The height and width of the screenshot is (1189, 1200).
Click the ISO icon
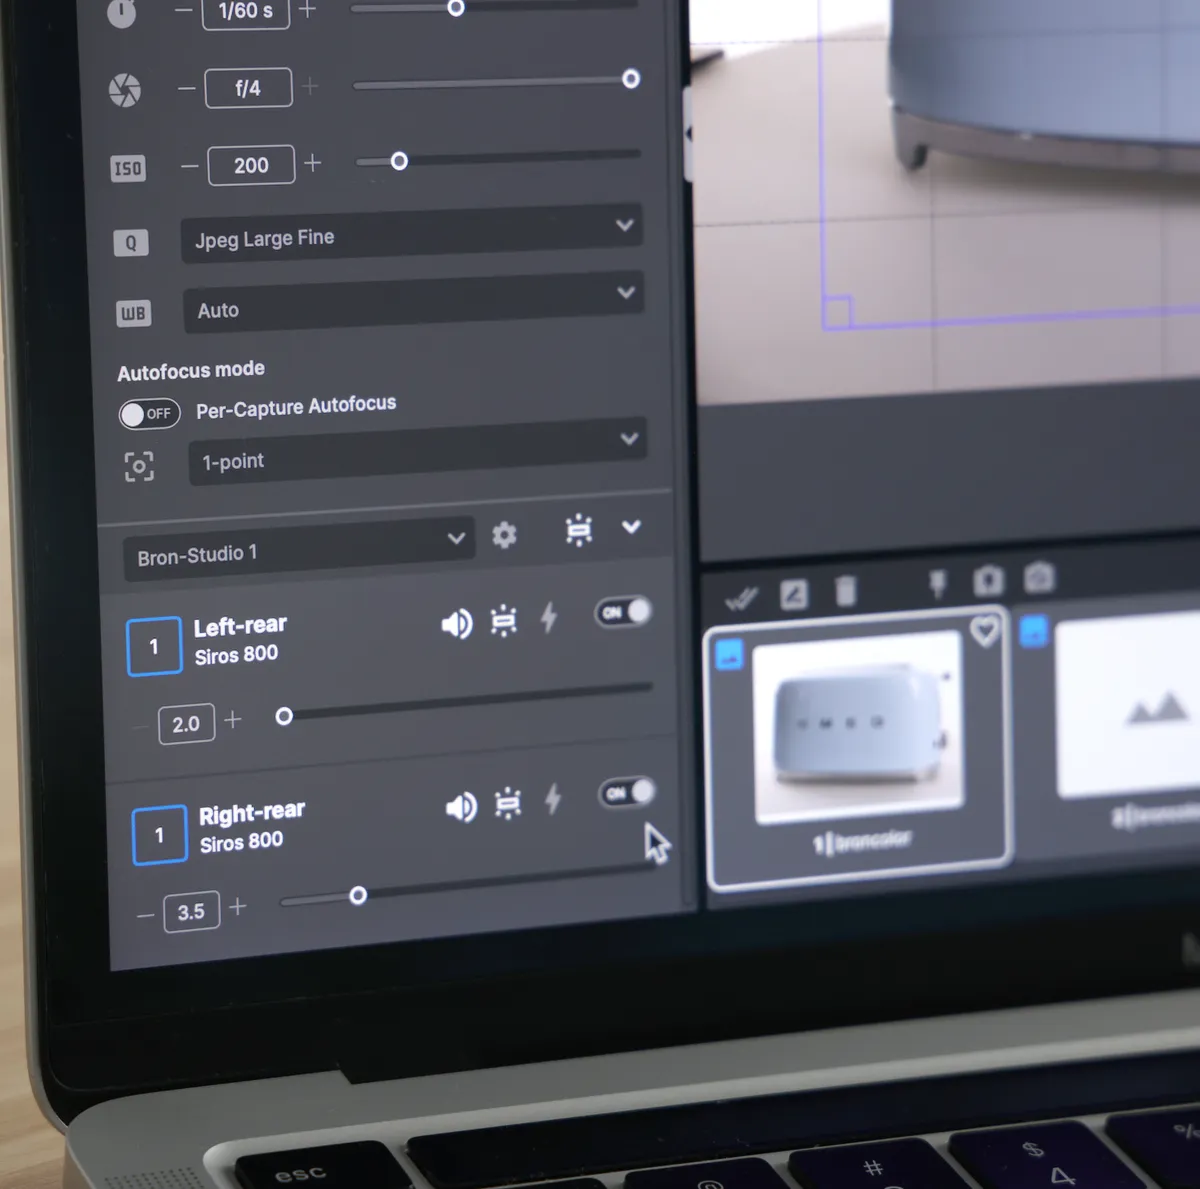tap(128, 168)
